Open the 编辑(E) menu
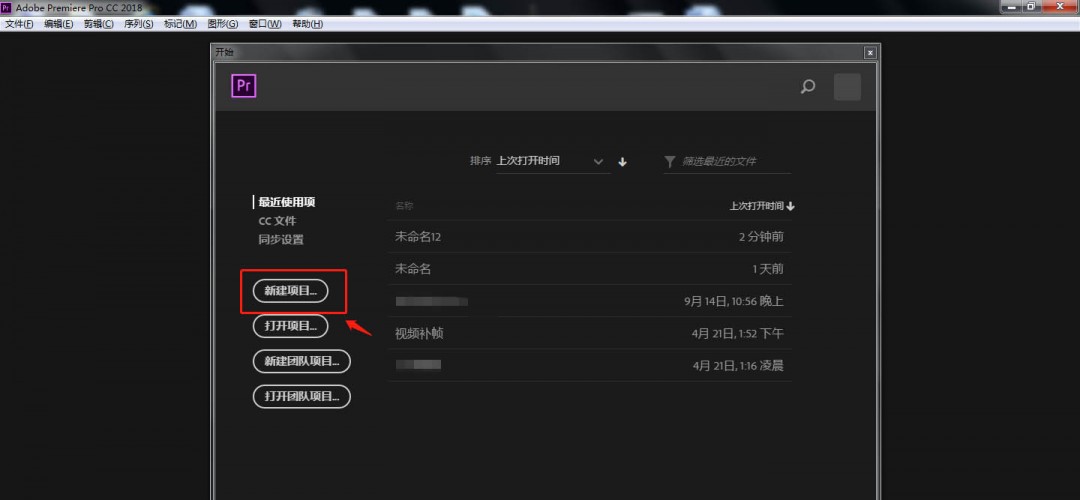This screenshot has height=500, width=1080. [x=59, y=24]
